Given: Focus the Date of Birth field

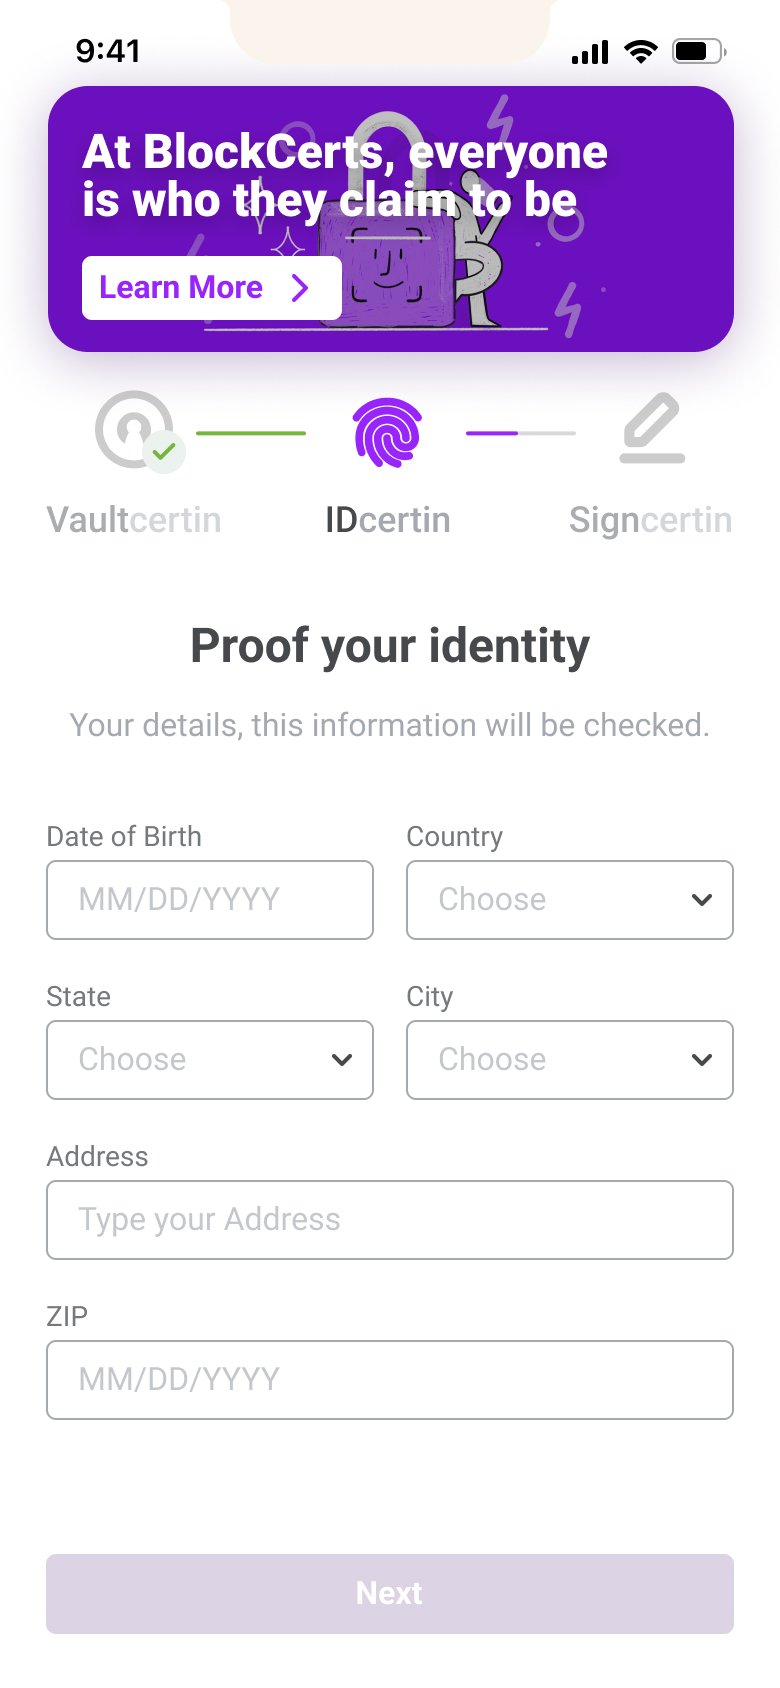Looking at the screenshot, I should [210, 900].
